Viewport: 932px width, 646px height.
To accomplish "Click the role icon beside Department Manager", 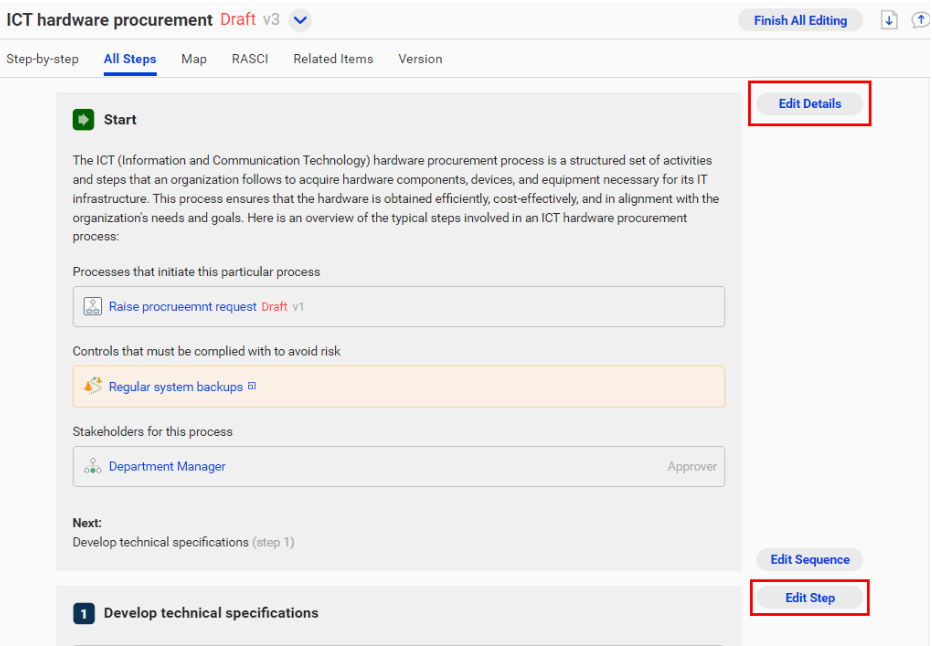I will [x=92, y=467].
